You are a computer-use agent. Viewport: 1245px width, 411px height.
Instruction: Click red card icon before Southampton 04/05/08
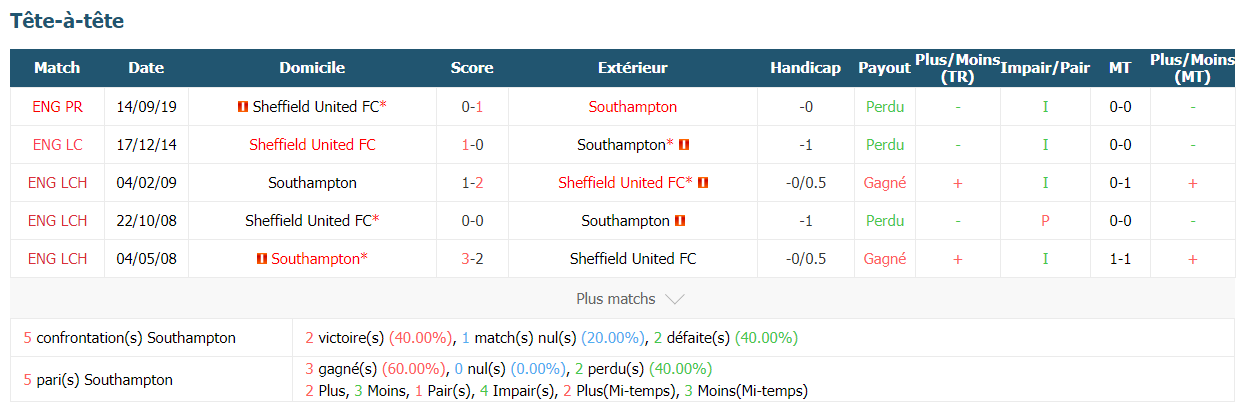tap(262, 259)
